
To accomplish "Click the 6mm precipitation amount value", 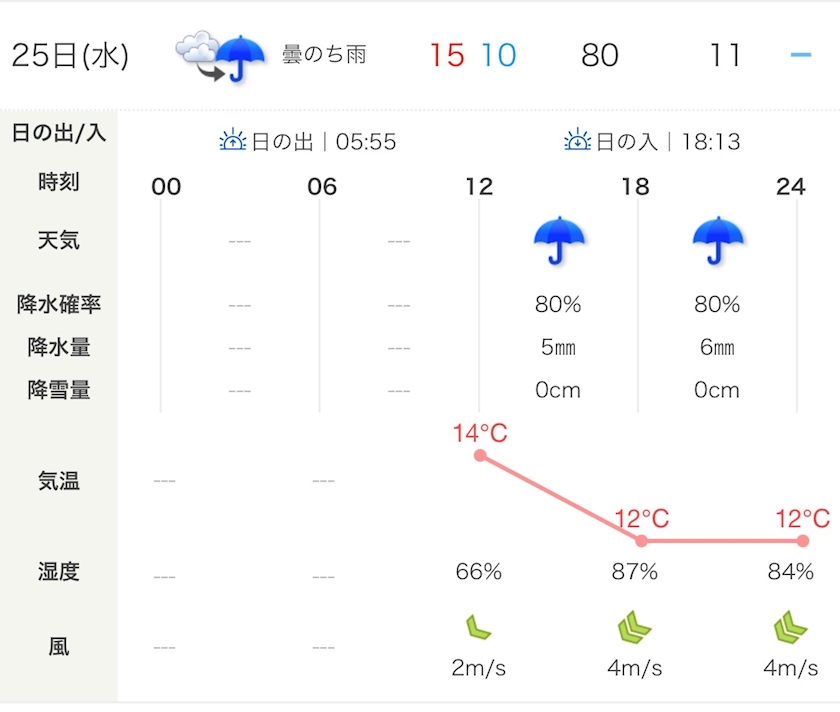I will (717, 347).
